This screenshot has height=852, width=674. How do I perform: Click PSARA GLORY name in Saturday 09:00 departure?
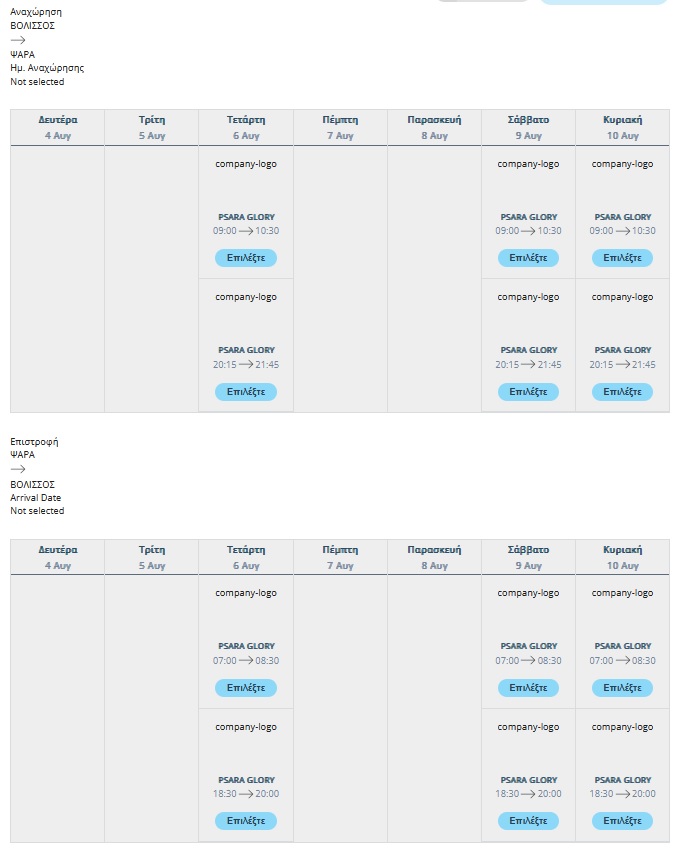point(528,217)
